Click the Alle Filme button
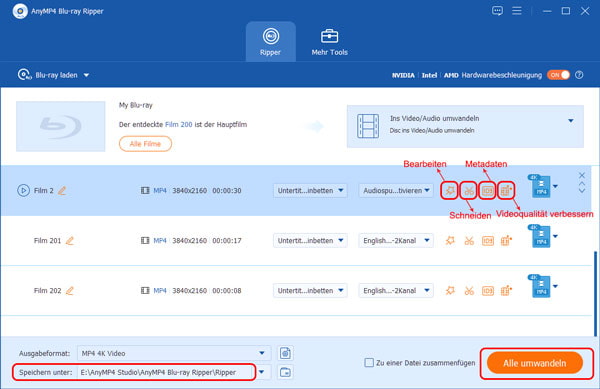The image size is (600, 389). 145,144
